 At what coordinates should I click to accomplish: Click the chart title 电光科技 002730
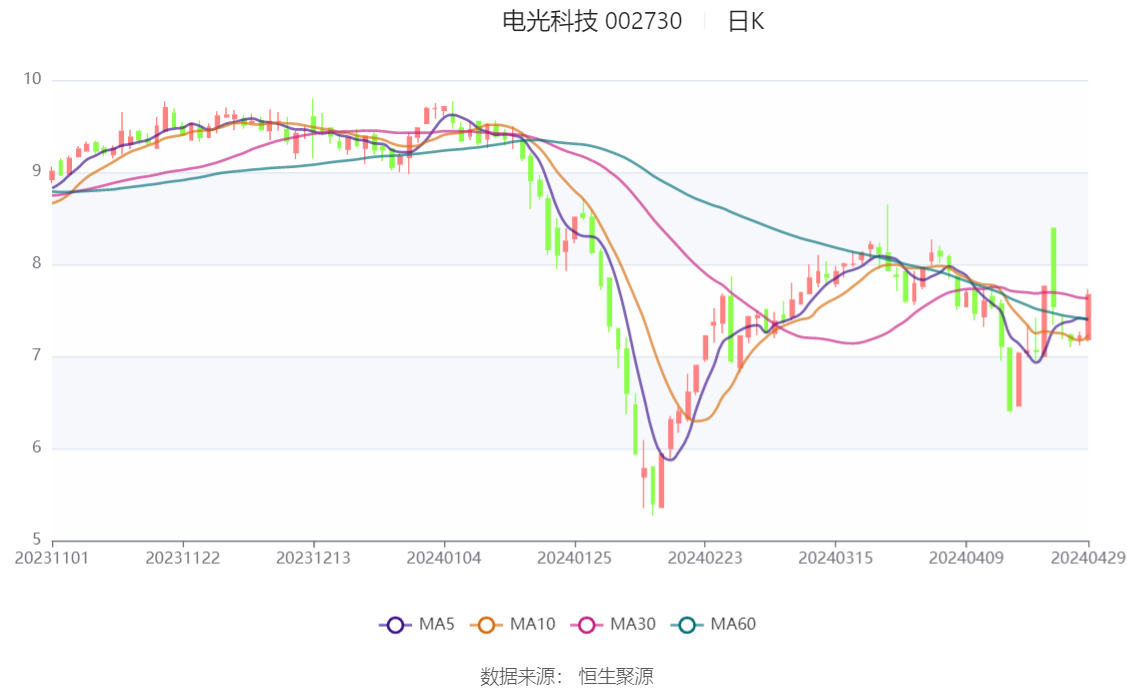[x=592, y=21]
